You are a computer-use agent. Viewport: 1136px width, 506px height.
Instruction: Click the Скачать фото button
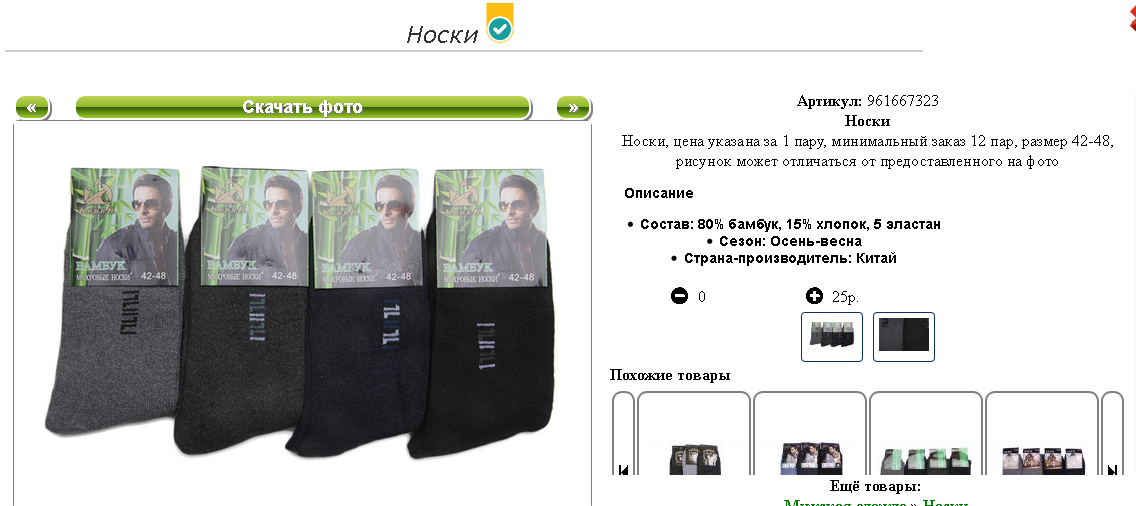[x=303, y=108]
